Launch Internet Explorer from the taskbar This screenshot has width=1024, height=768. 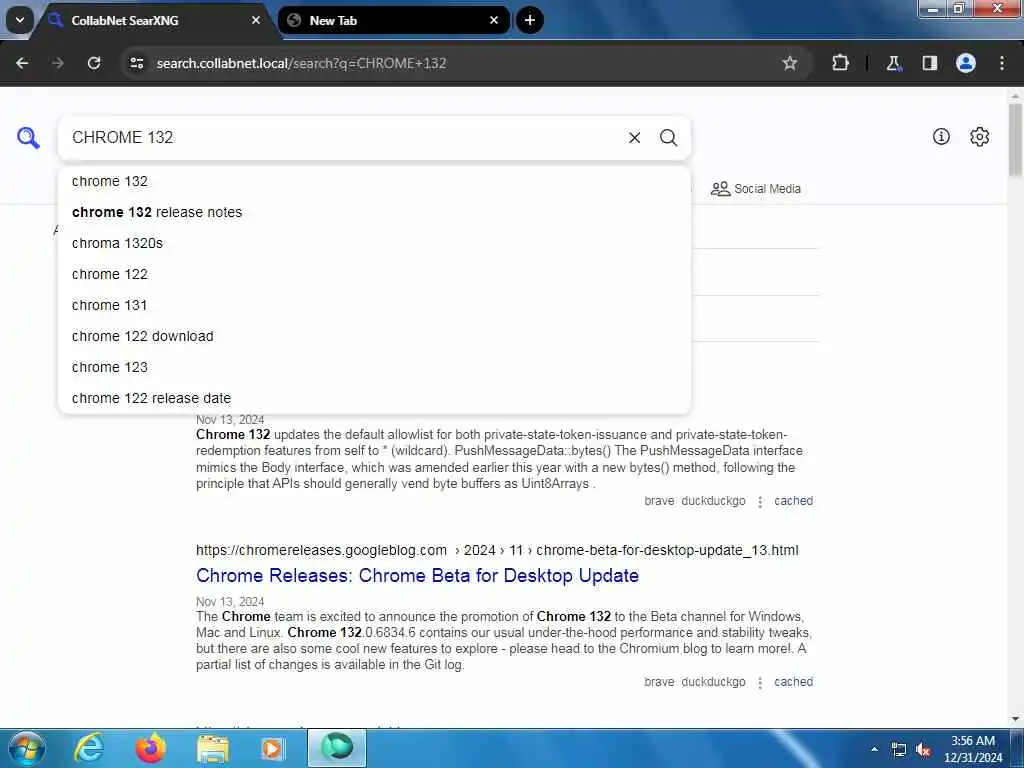[x=88, y=748]
